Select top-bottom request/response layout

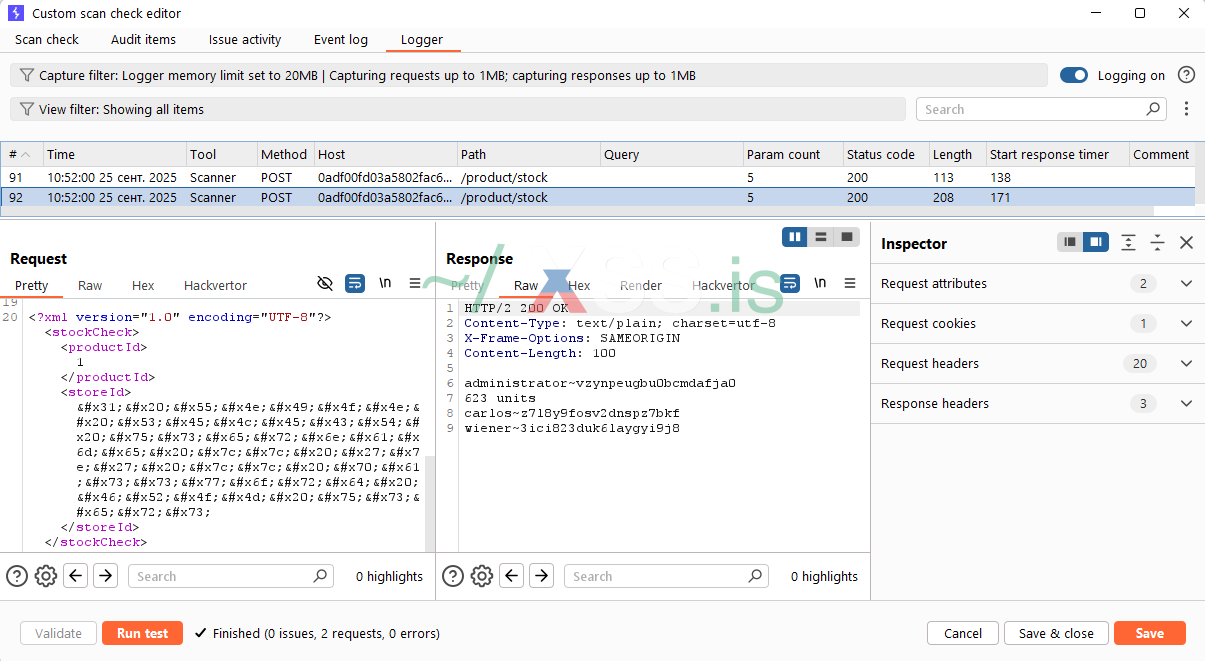point(821,237)
